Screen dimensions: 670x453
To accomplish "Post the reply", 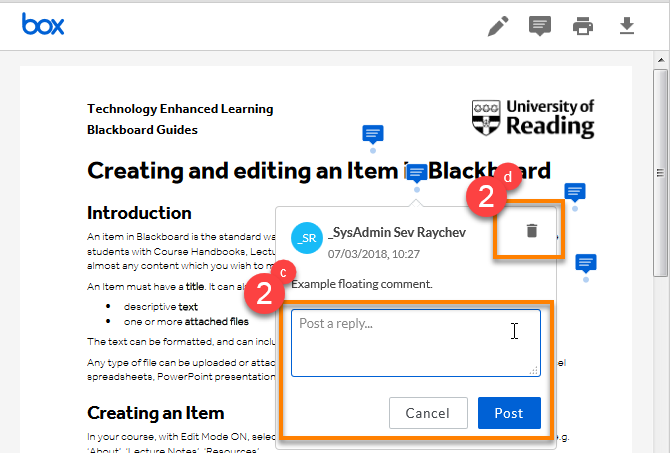I will 509,413.
